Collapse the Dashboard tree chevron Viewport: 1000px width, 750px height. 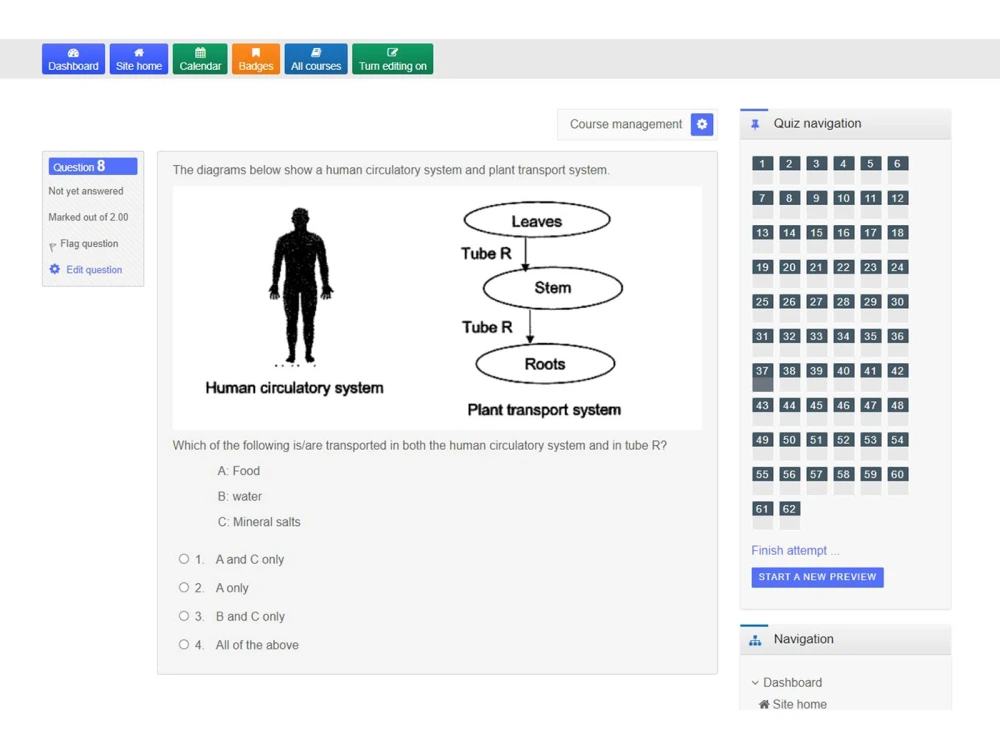[x=755, y=682]
